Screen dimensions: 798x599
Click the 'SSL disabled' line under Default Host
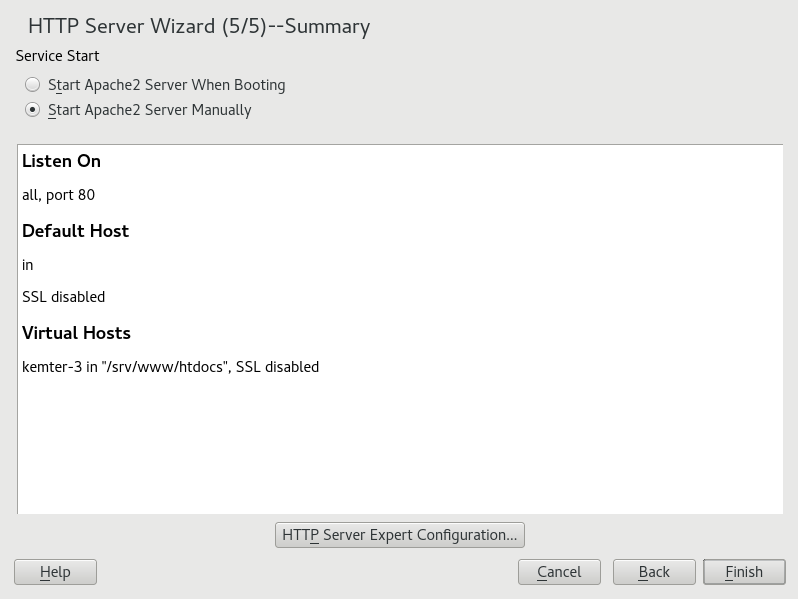[x=63, y=297]
